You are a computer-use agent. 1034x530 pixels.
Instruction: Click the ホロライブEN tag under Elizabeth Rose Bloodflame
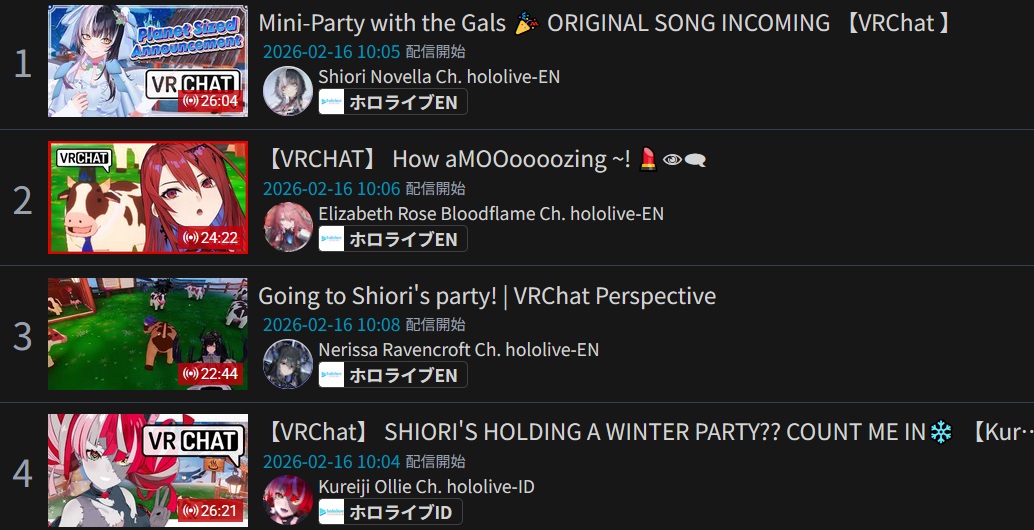point(393,239)
